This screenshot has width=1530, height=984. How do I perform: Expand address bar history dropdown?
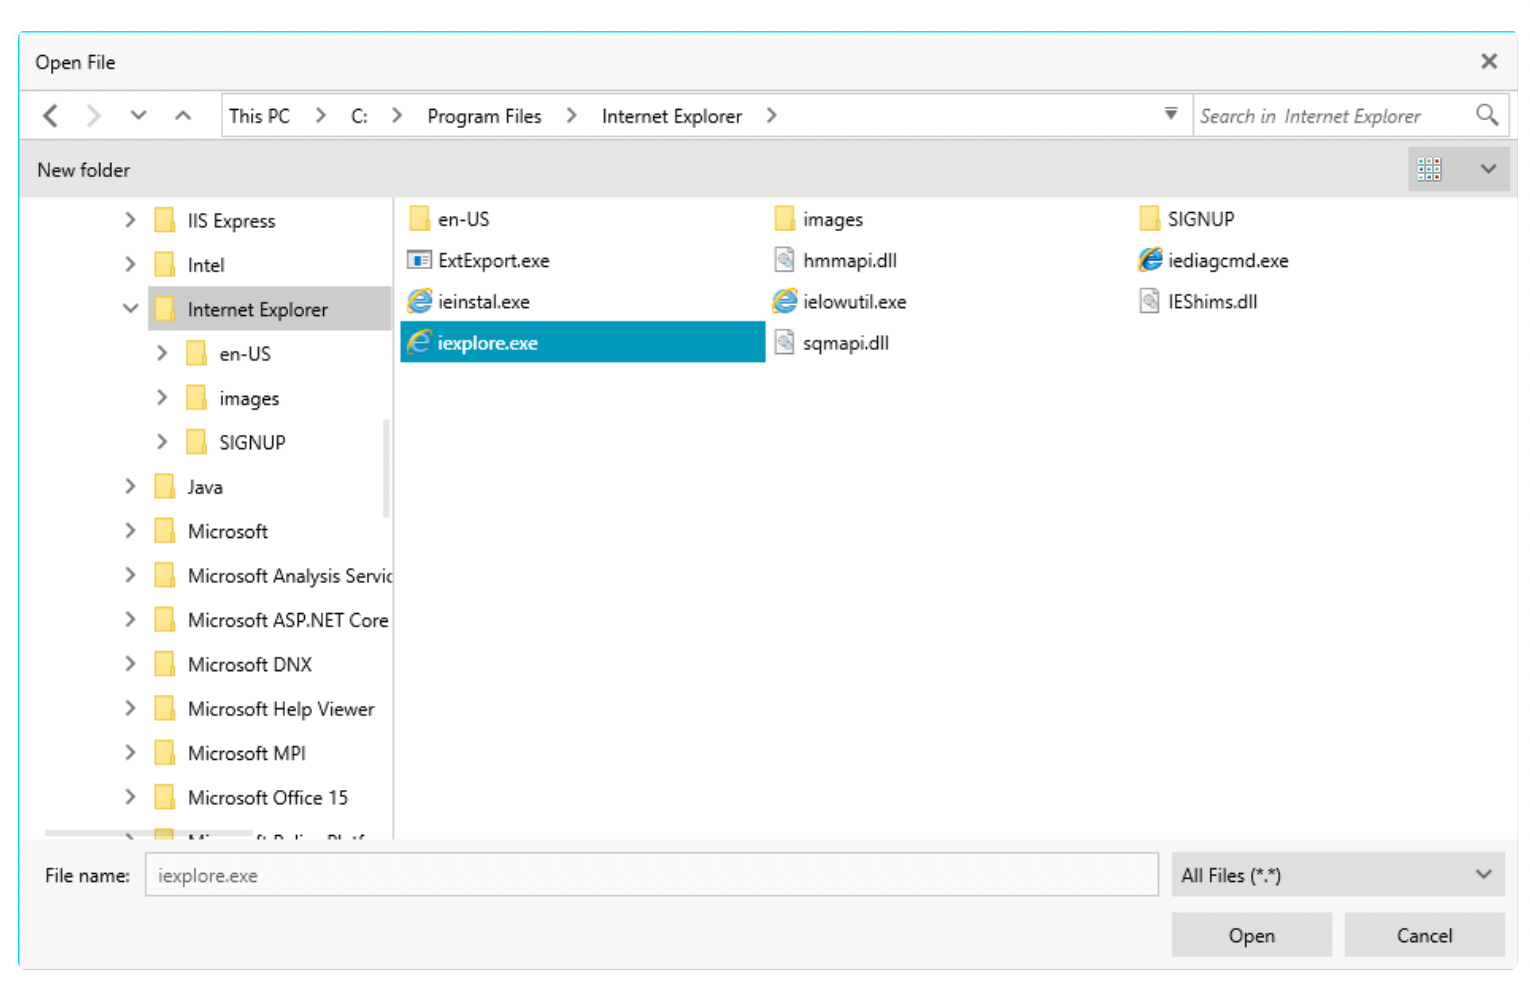(x=1170, y=115)
